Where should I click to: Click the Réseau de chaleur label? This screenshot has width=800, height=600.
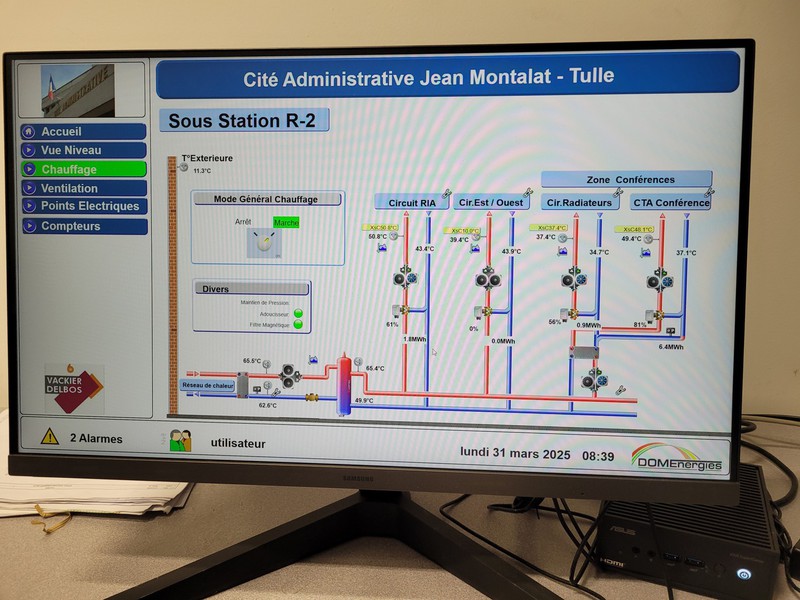(x=207, y=384)
